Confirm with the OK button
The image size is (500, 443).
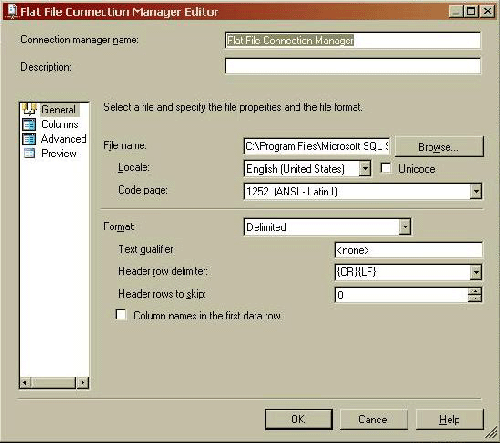[299, 419]
